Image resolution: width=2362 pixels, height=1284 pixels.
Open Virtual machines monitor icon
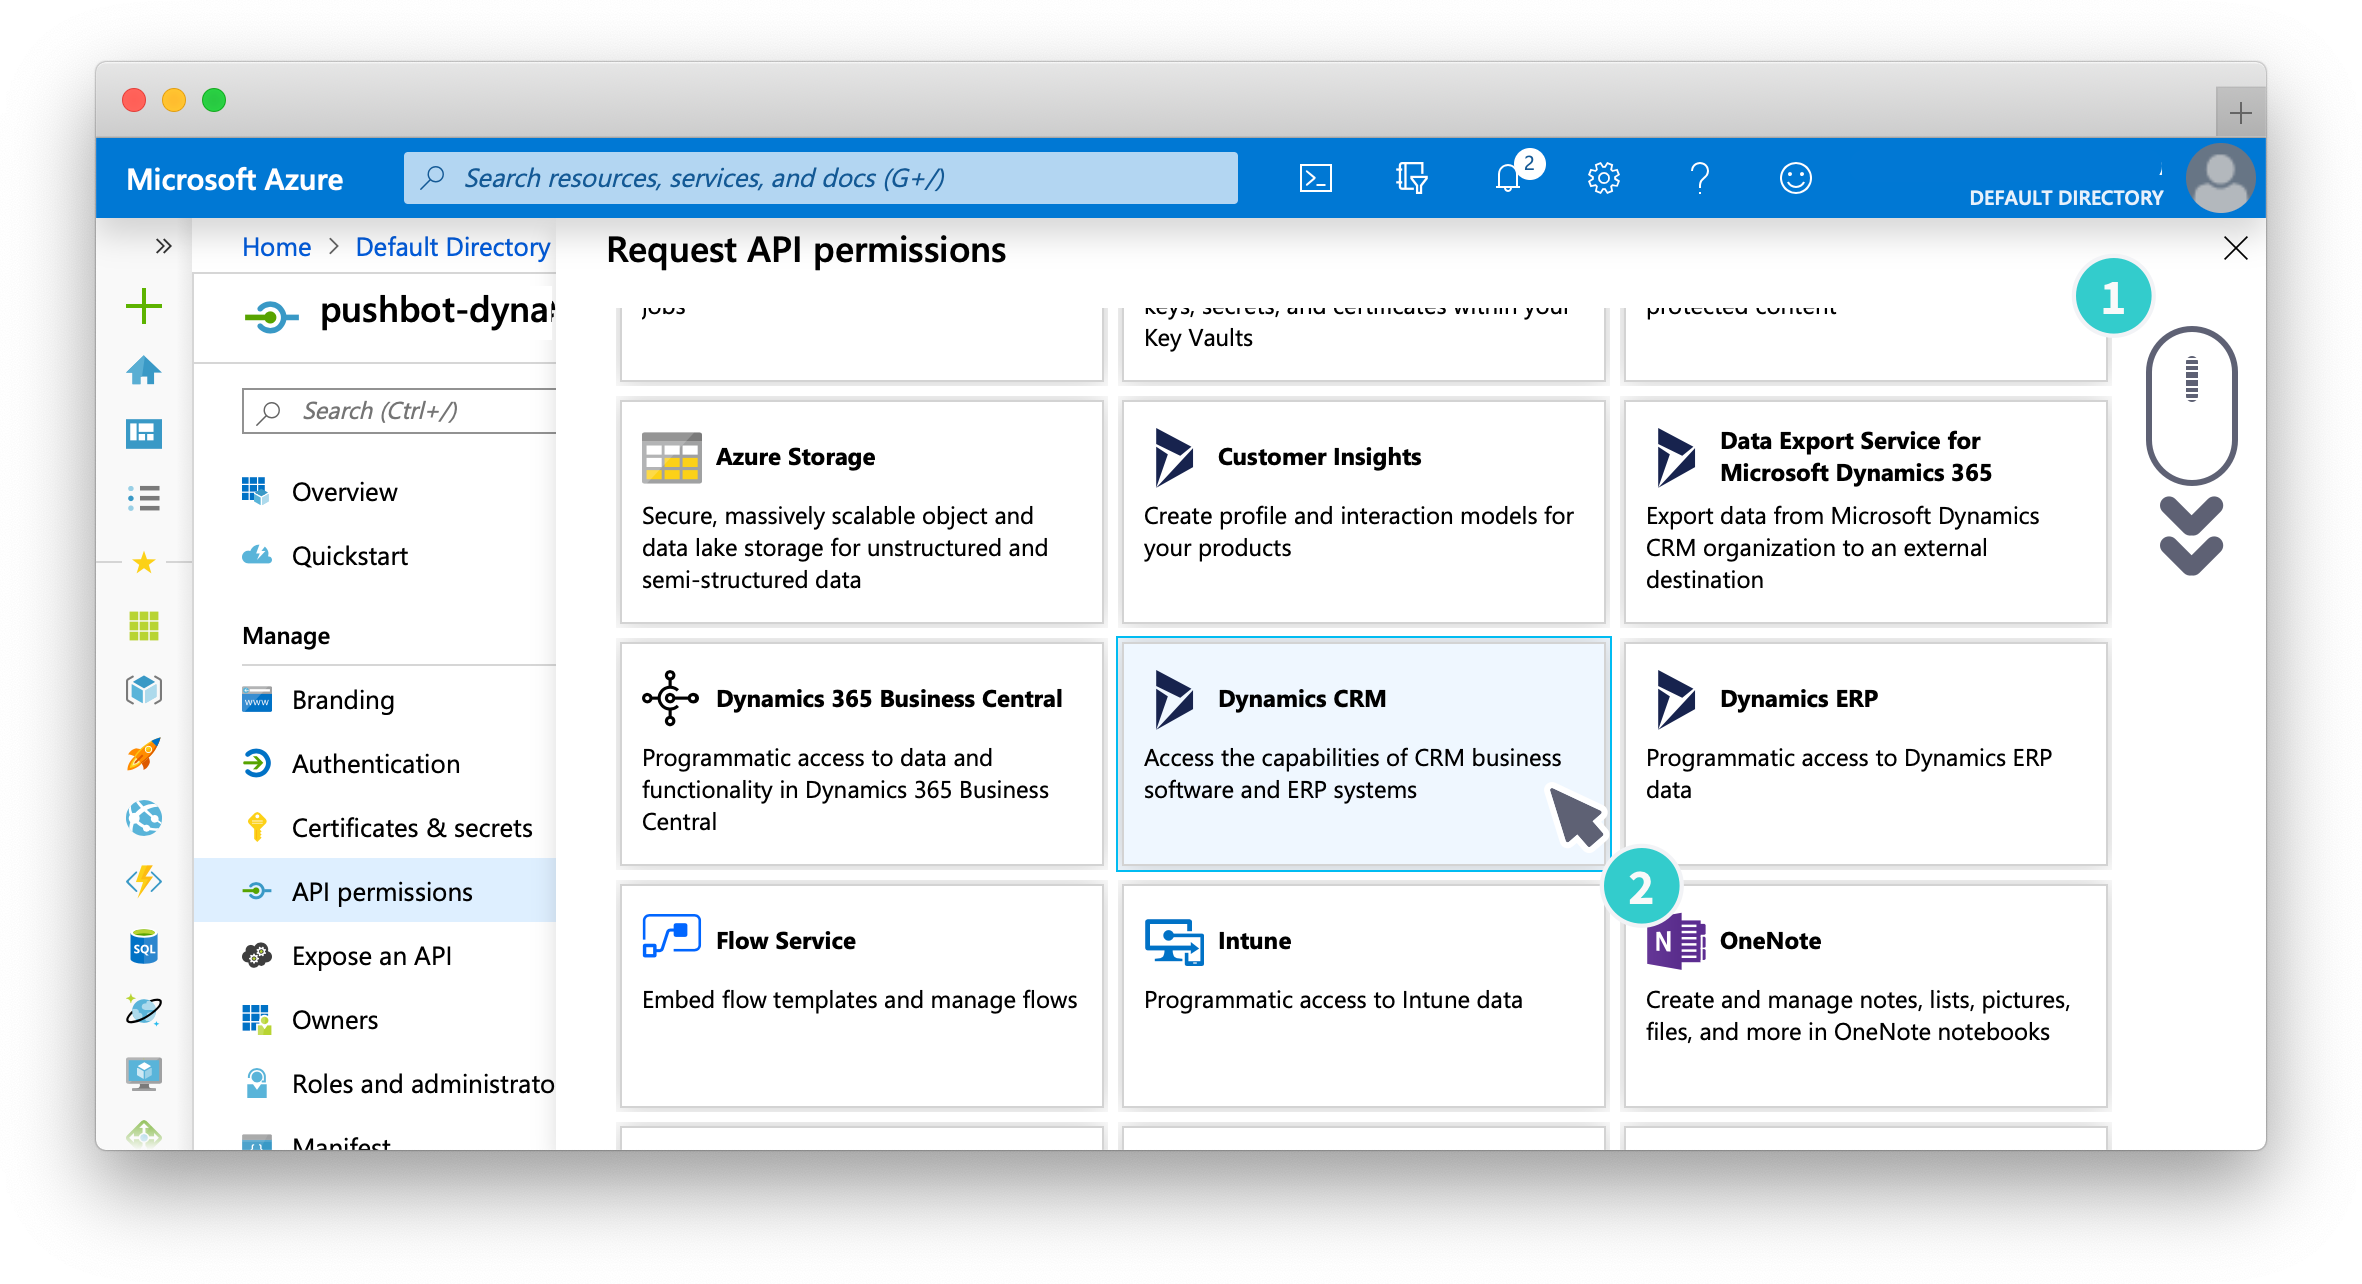point(144,1074)
